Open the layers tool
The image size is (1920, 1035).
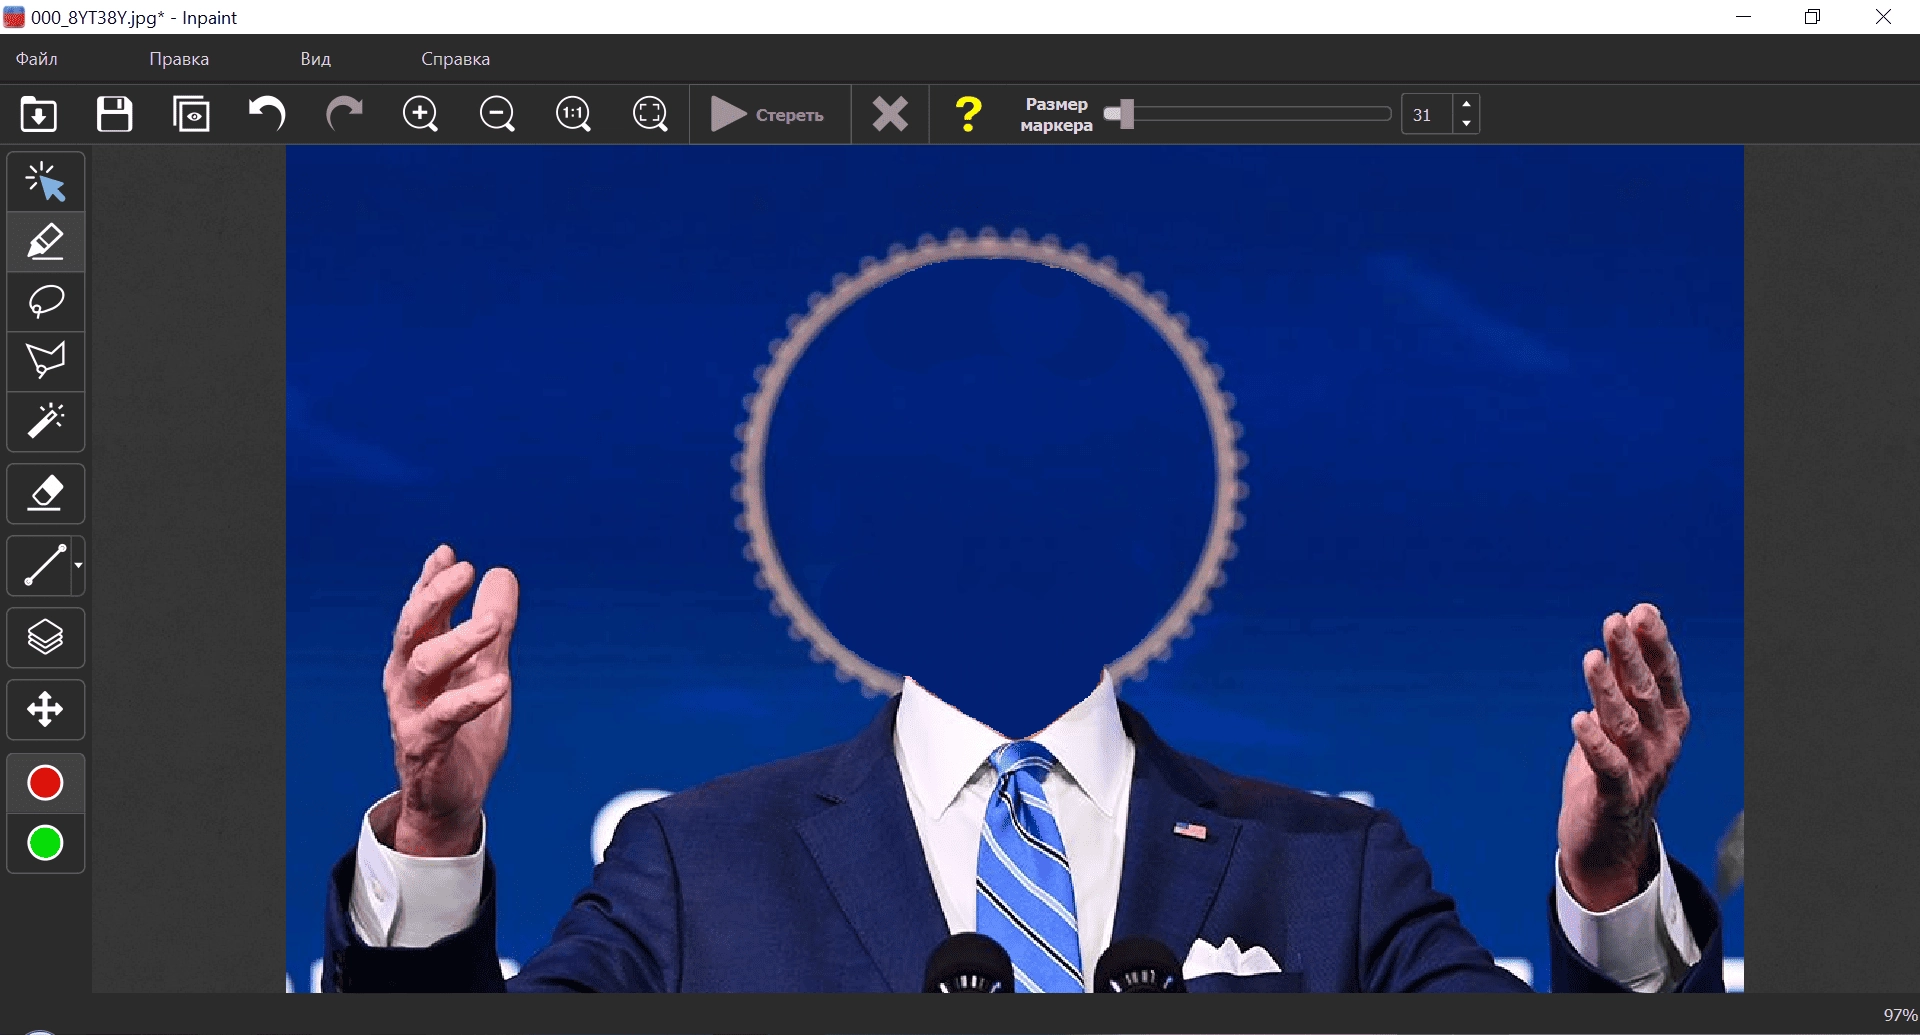[46, 638]
